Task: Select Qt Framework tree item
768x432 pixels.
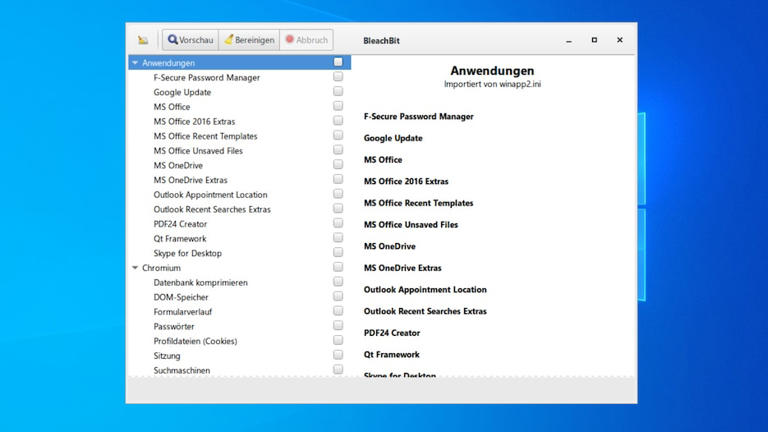Action: [x=180, y=239]
